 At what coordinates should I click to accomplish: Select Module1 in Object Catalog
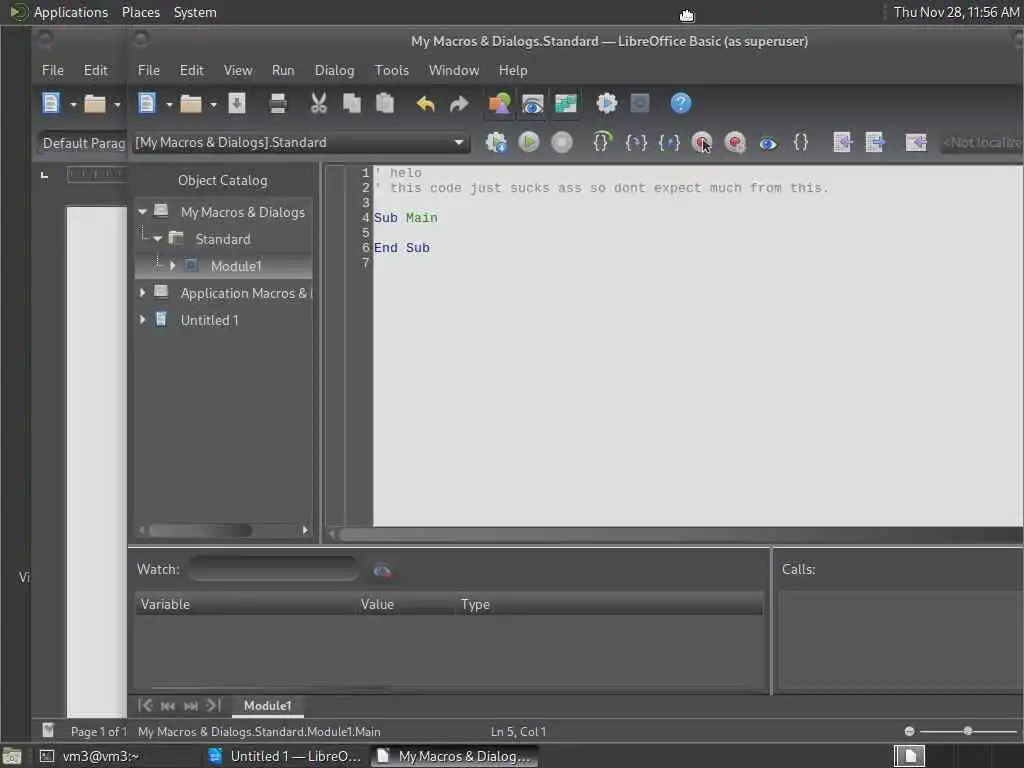(x=236, y=266)
